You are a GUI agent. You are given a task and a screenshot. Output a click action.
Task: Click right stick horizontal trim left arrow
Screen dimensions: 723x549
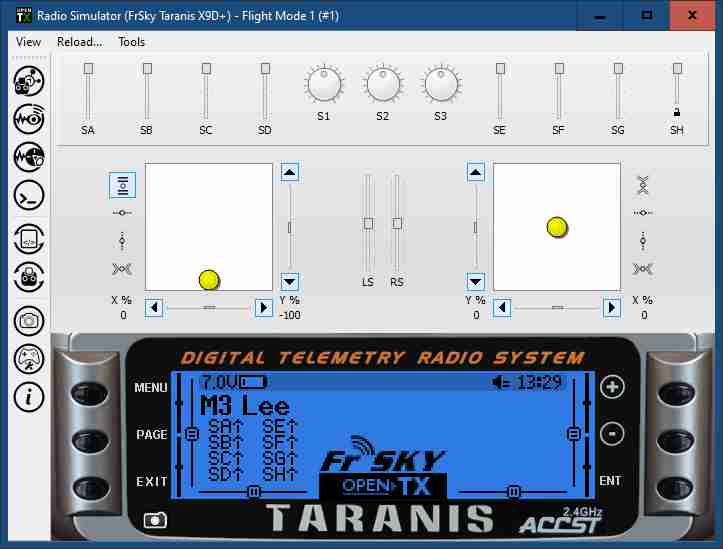click(502, 307)
